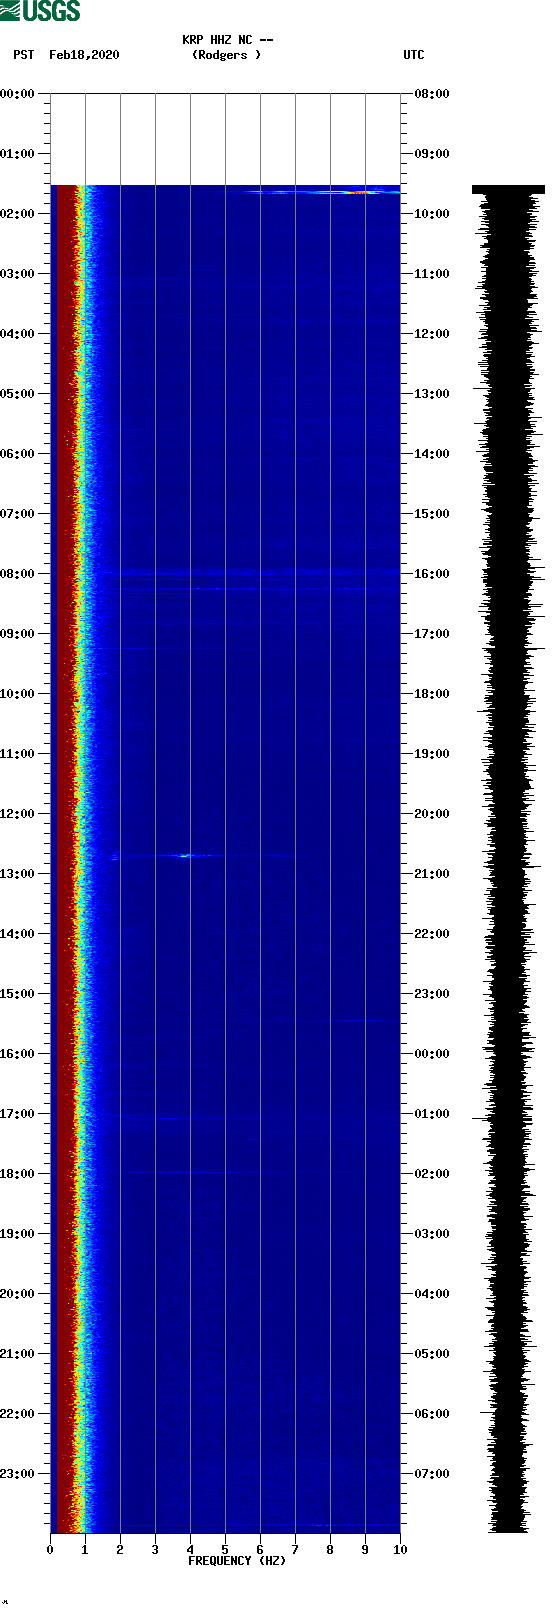Click the 03:00 UTC time label
The width and height of the screenshot is (552, 1613).
pyautogui.click(x=432, y=1234)
